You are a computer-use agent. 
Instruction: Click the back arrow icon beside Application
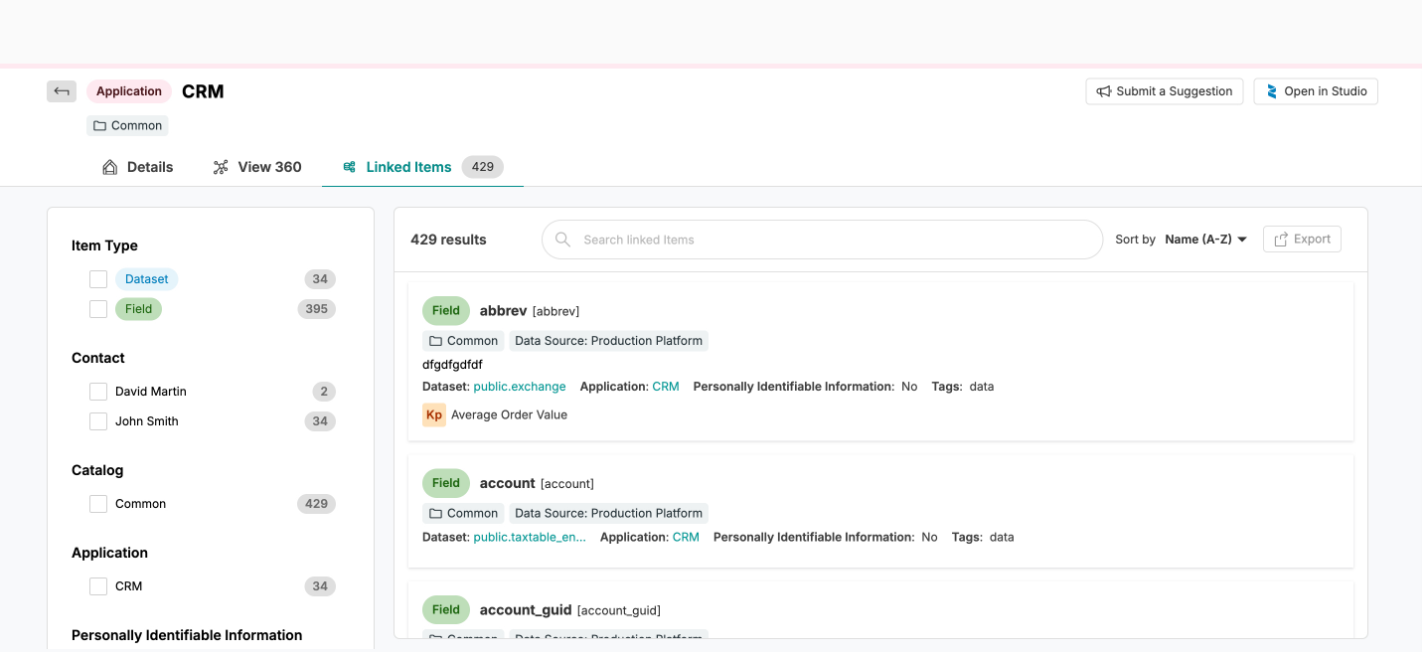tap(61, 91)
